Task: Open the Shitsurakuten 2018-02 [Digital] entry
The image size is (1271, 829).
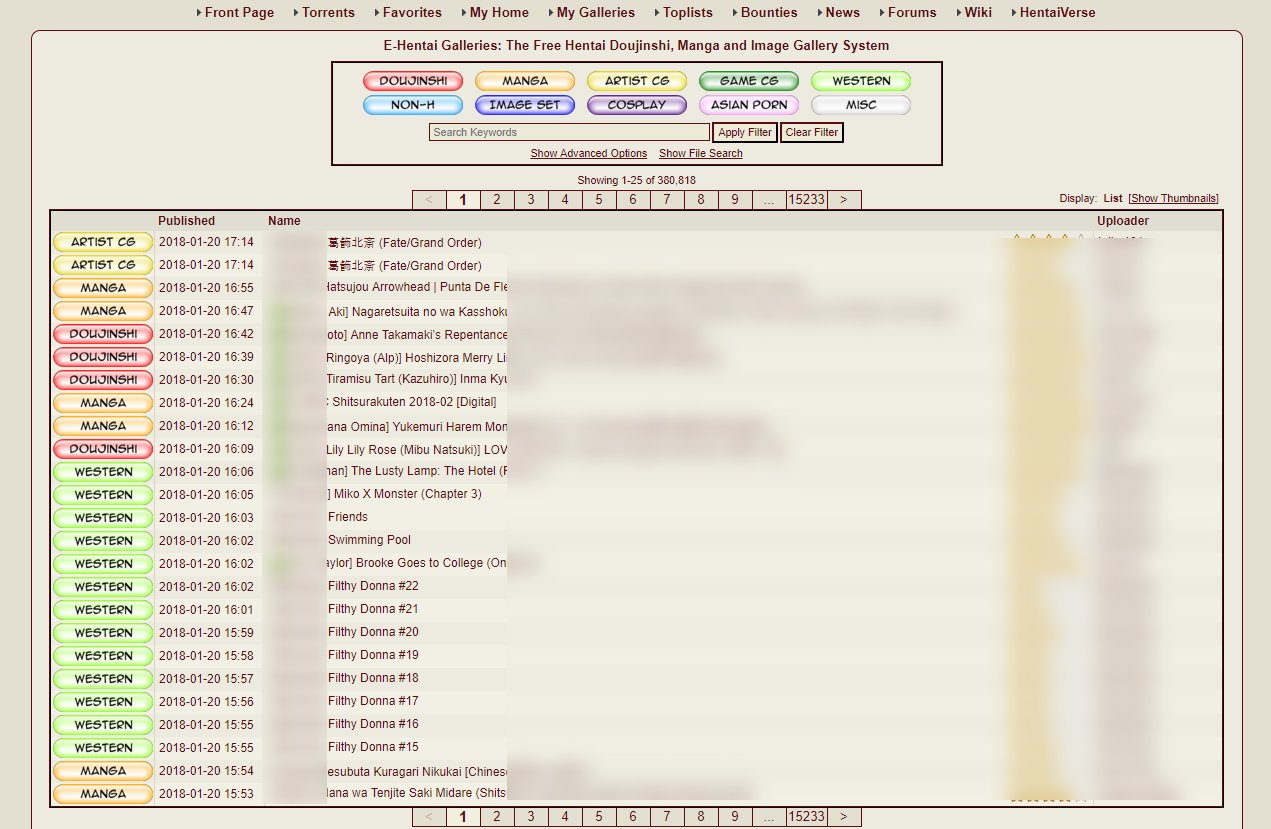Action: [x=412, y=402]
